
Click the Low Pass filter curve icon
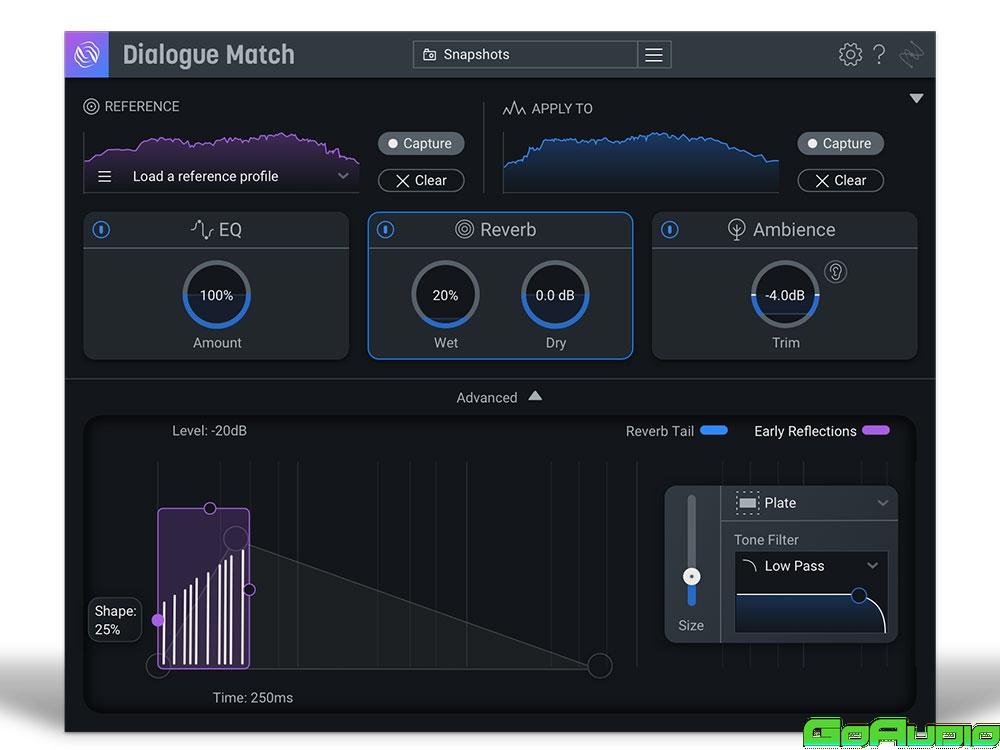pos(749,566)
